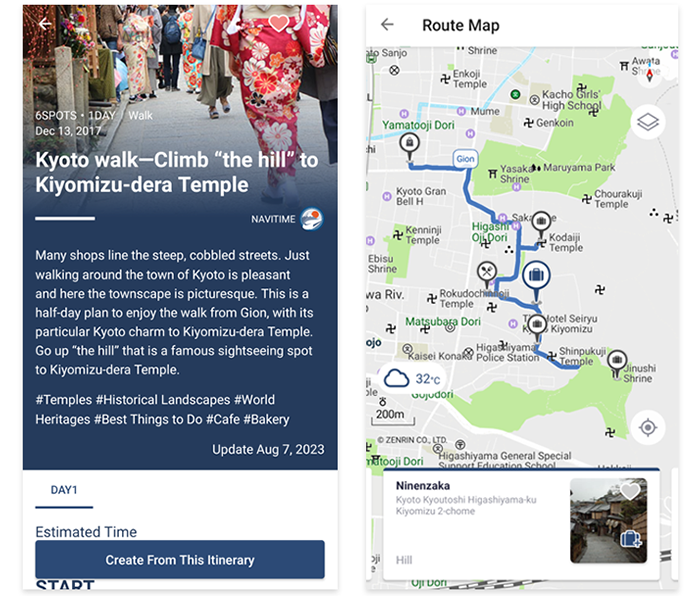Open the NAVITIME author logo
700x596 pixels.
click(312, 218)
